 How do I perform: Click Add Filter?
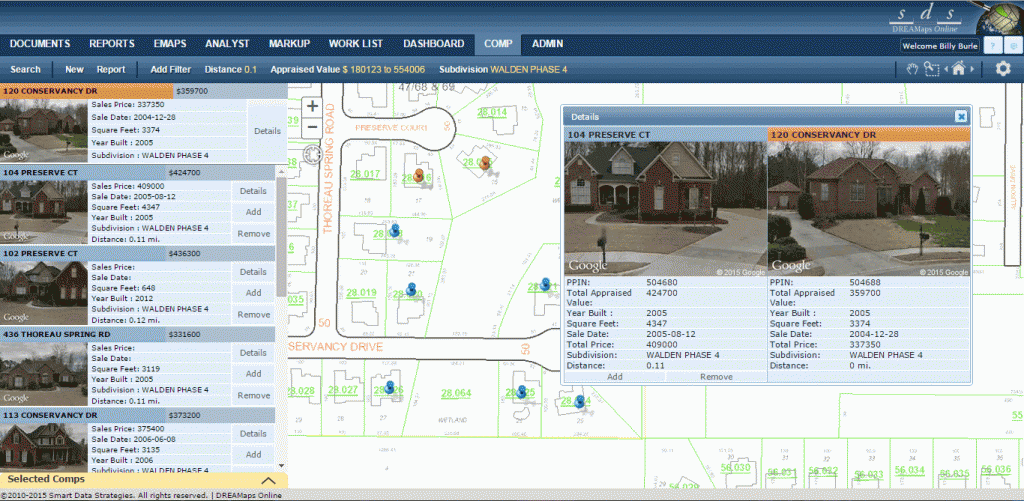point(170,69)
